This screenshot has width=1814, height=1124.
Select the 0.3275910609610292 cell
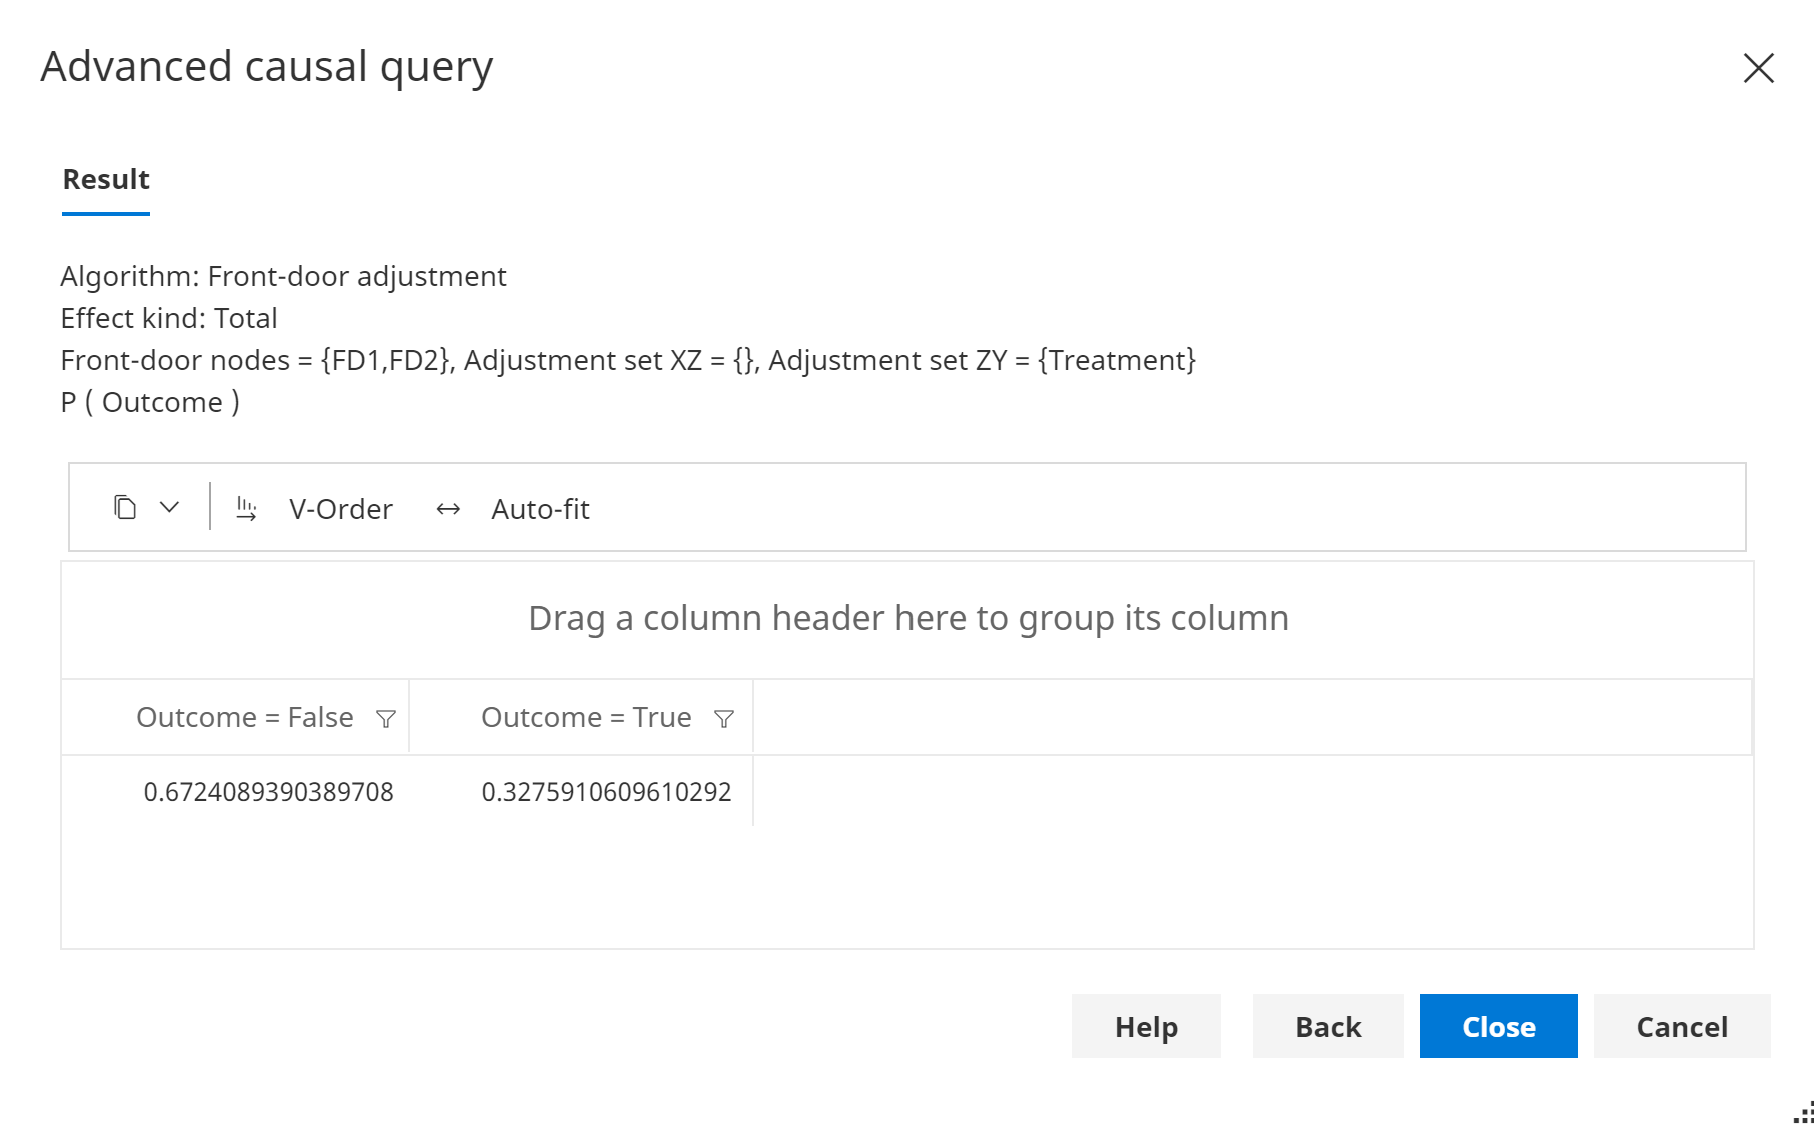click(x=606, y=792)
